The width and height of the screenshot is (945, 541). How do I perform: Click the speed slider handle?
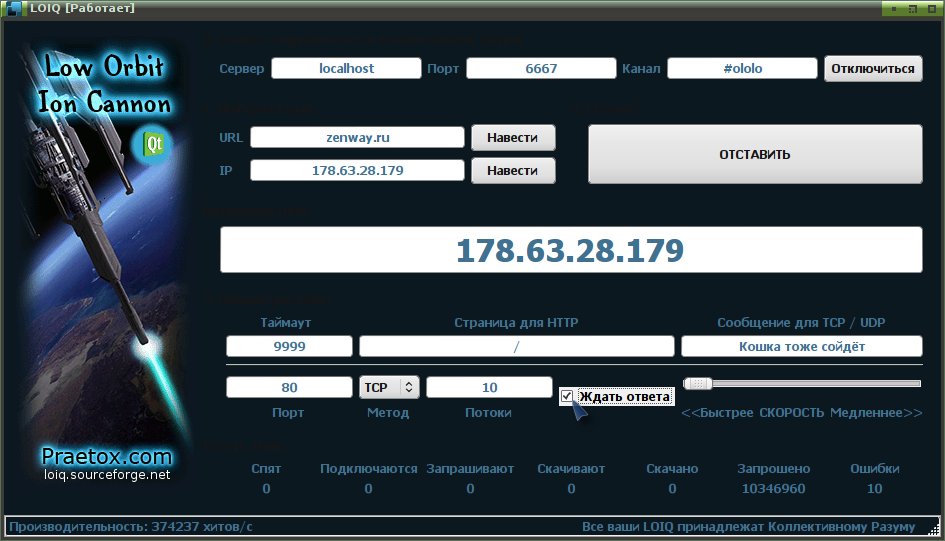coord(698,383)
